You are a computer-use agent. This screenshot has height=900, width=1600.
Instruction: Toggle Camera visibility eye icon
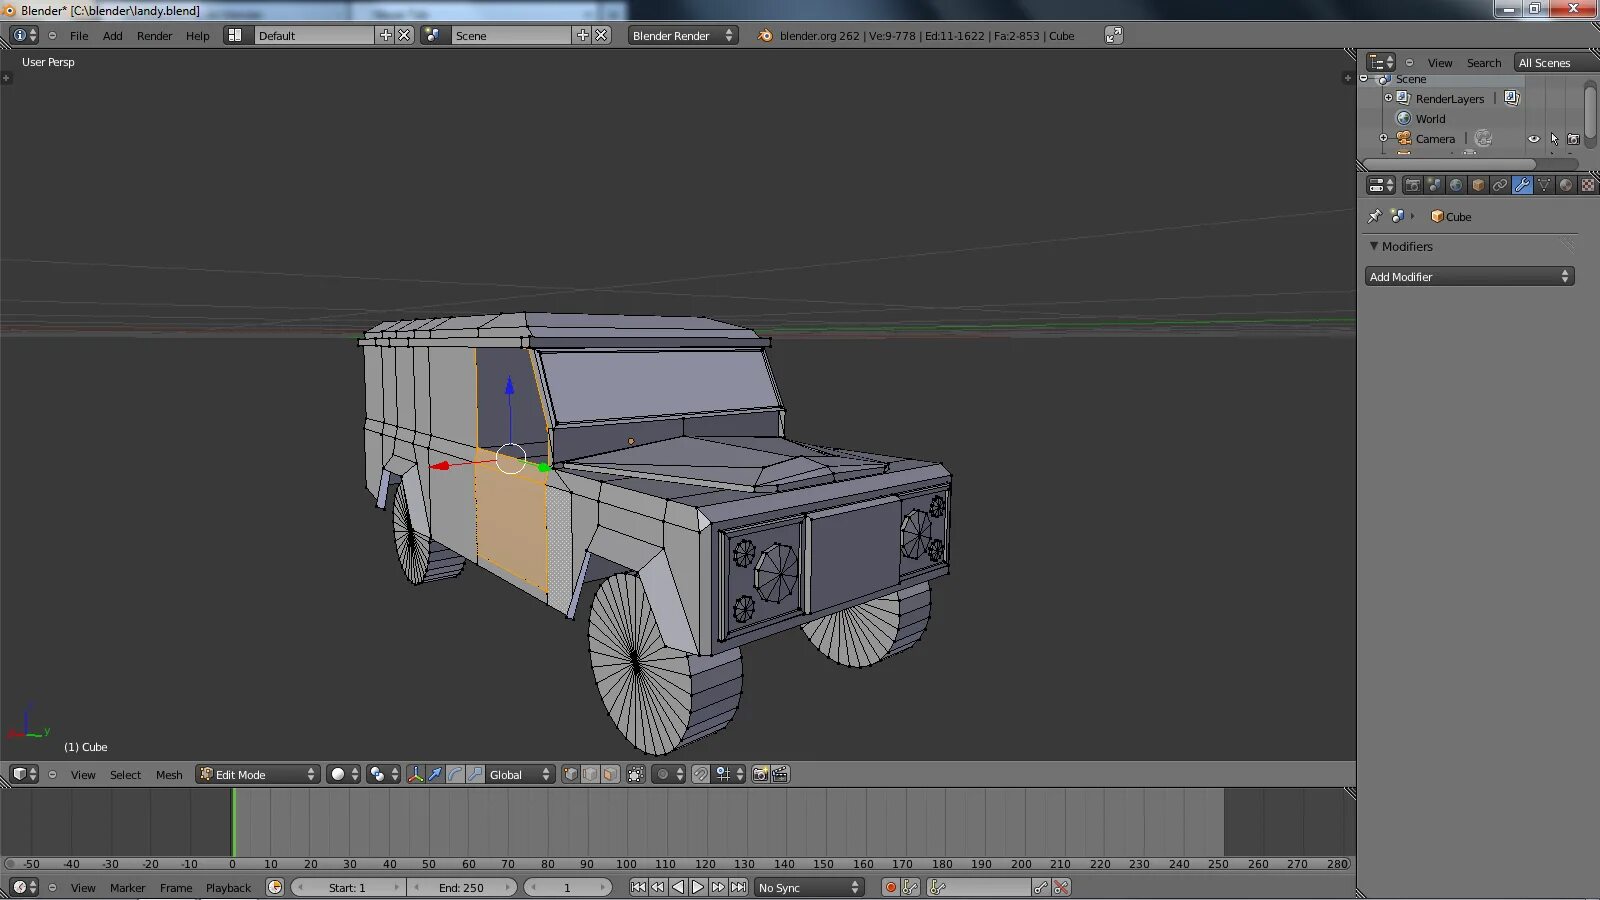coord(1534,139)
